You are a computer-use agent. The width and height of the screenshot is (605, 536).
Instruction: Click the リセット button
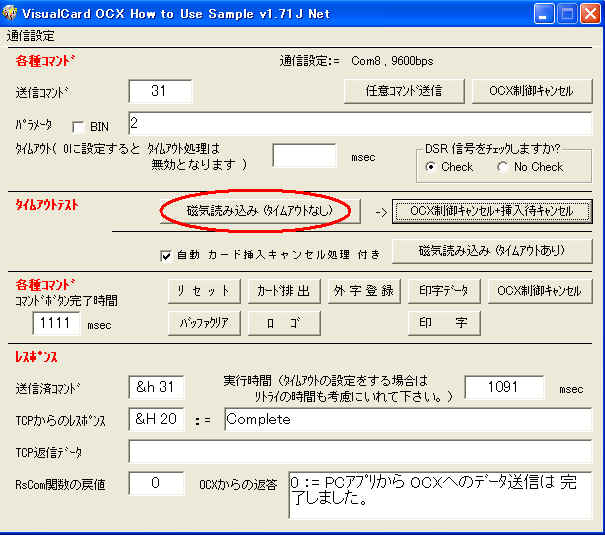click(204, 291)
